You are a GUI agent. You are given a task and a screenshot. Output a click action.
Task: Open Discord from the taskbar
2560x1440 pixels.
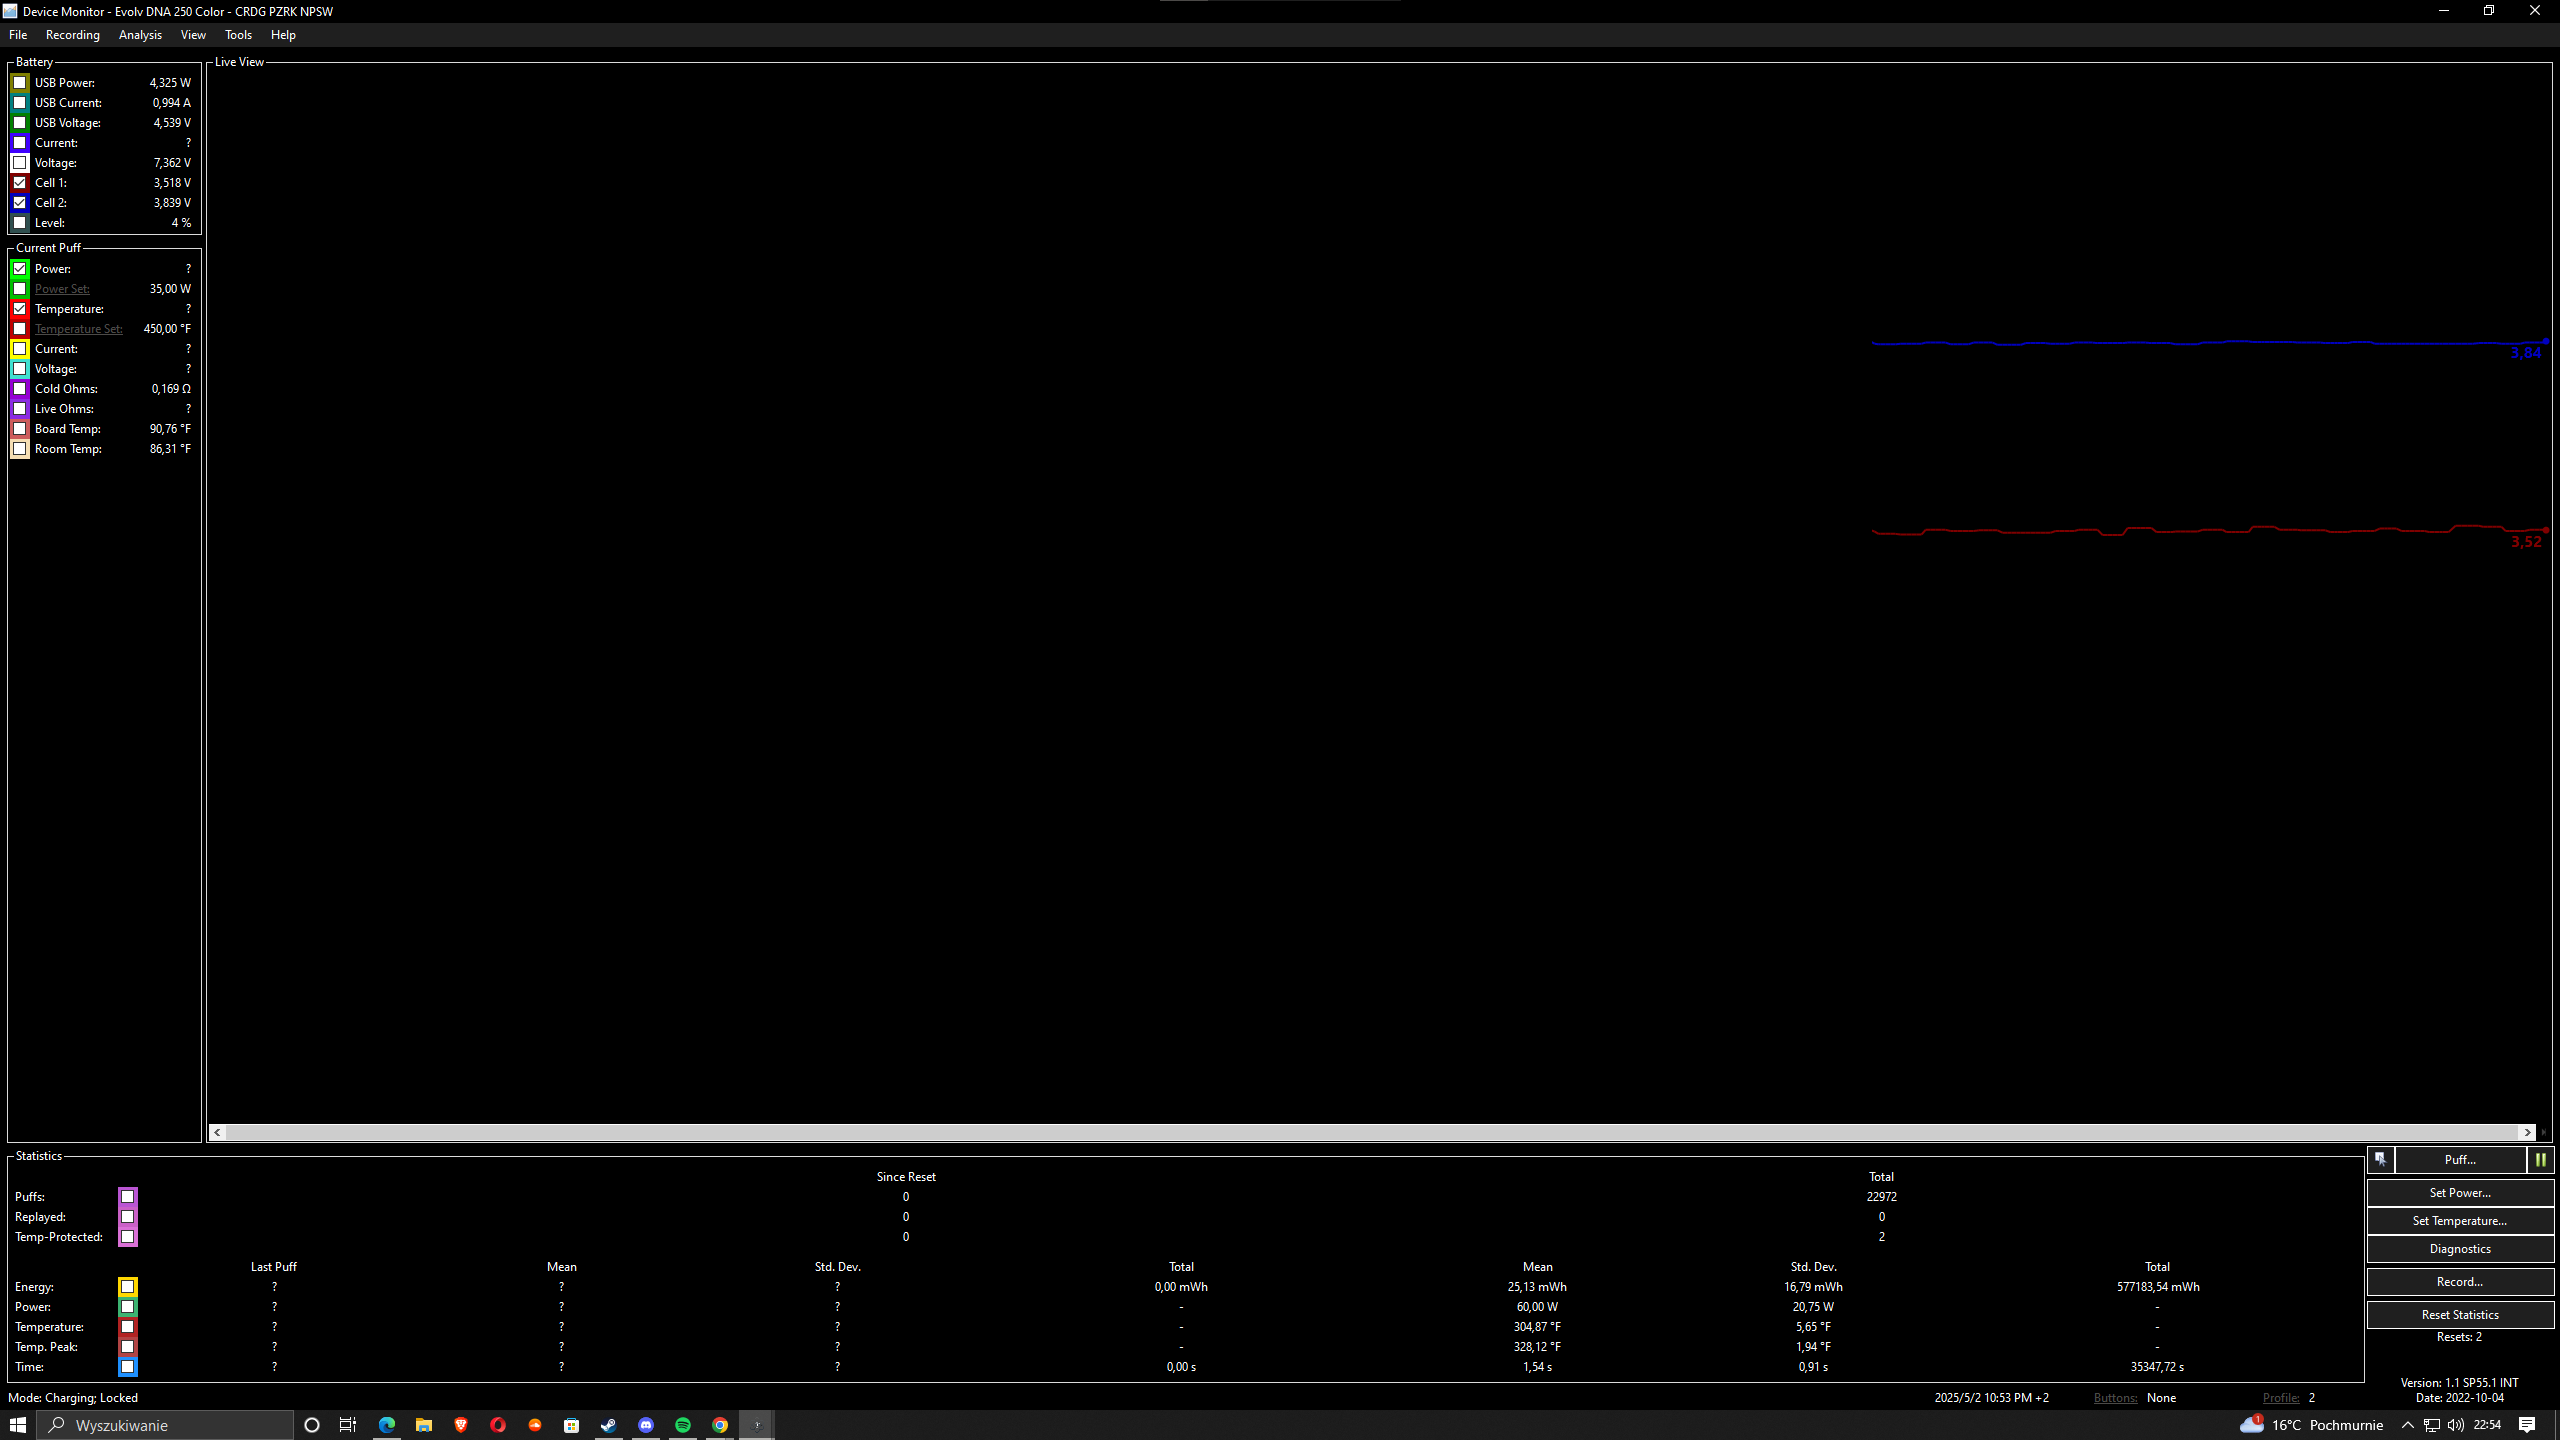click(x=646, y=1425)
